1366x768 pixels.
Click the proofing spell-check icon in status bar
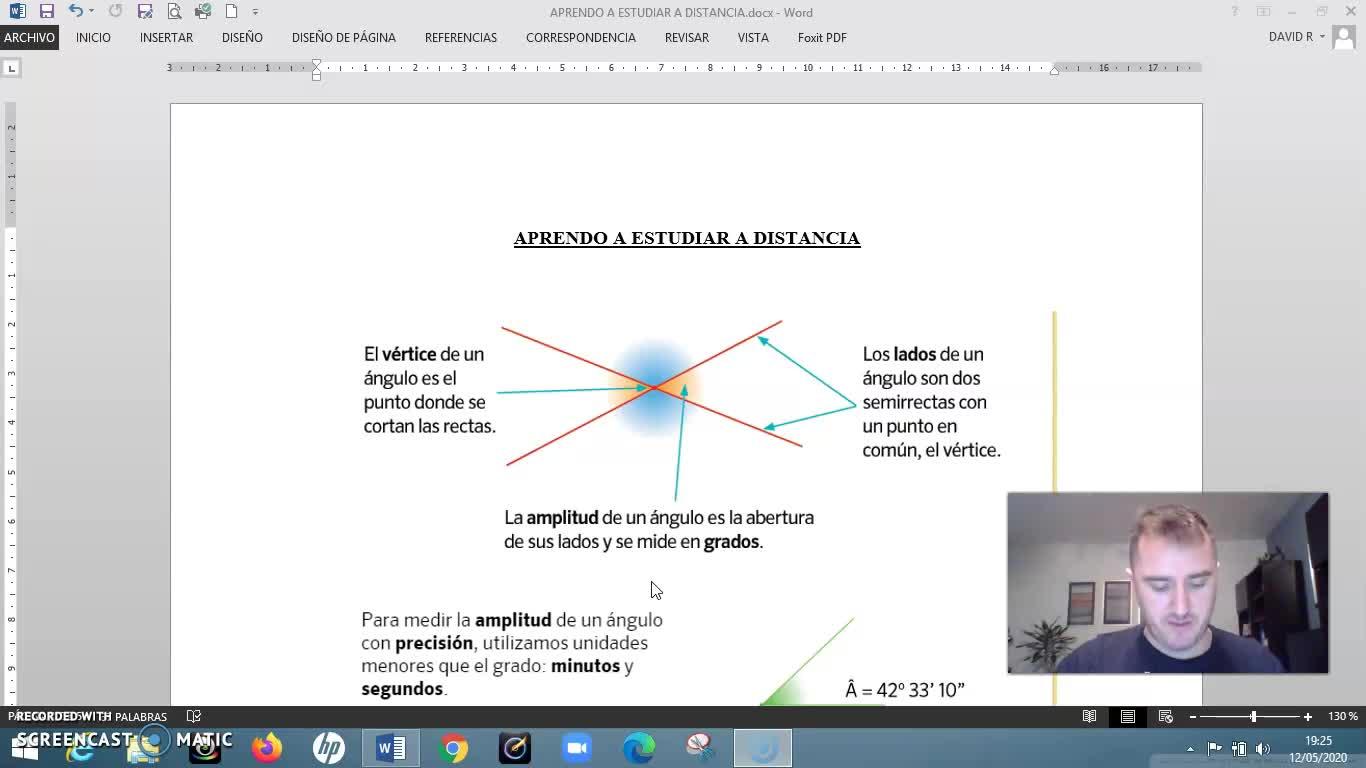pyautogui.click(x=194, y=716)
